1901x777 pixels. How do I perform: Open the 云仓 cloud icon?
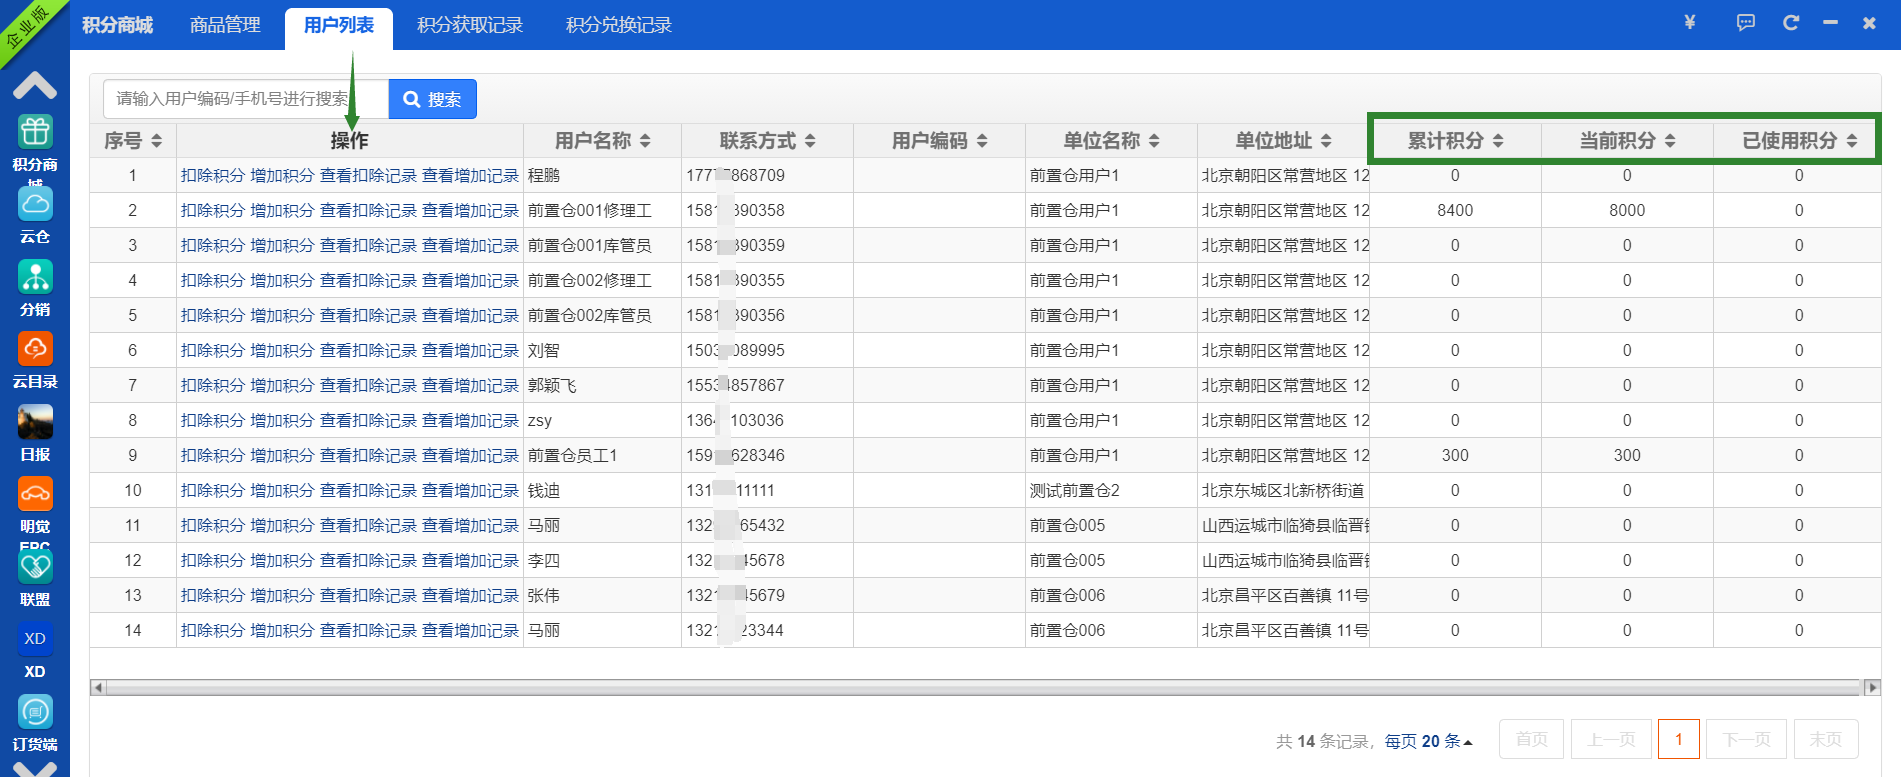tap(35, 205)
